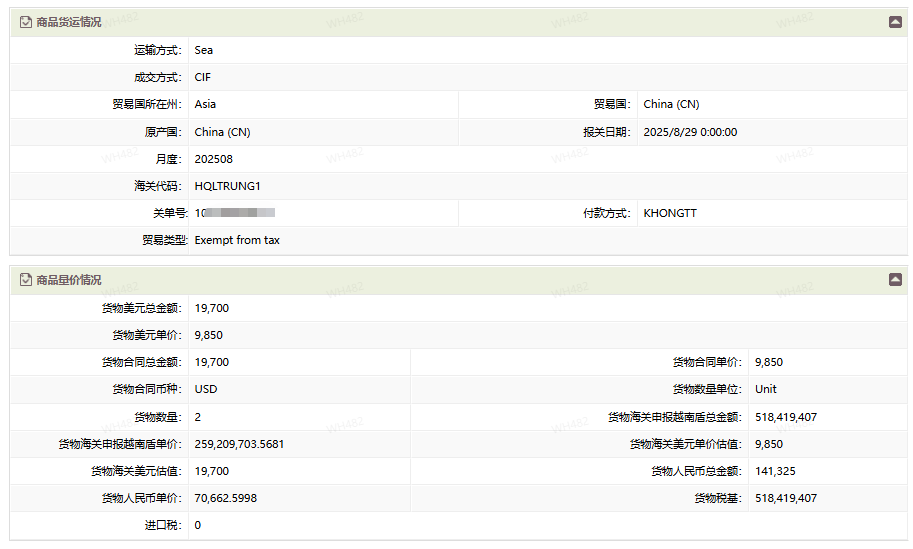
Task: Click the check icon beside 商品量价情况
Action: pyautogui.click(x=26, y=280)
